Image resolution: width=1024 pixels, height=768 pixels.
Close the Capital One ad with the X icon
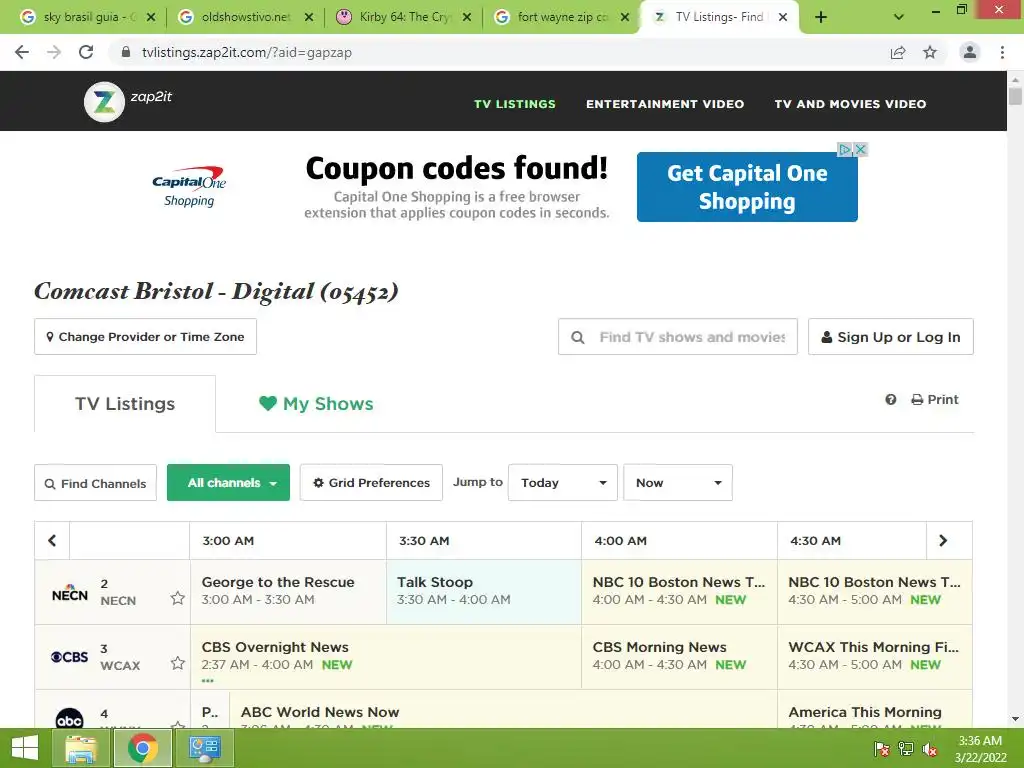pos(861,150)
